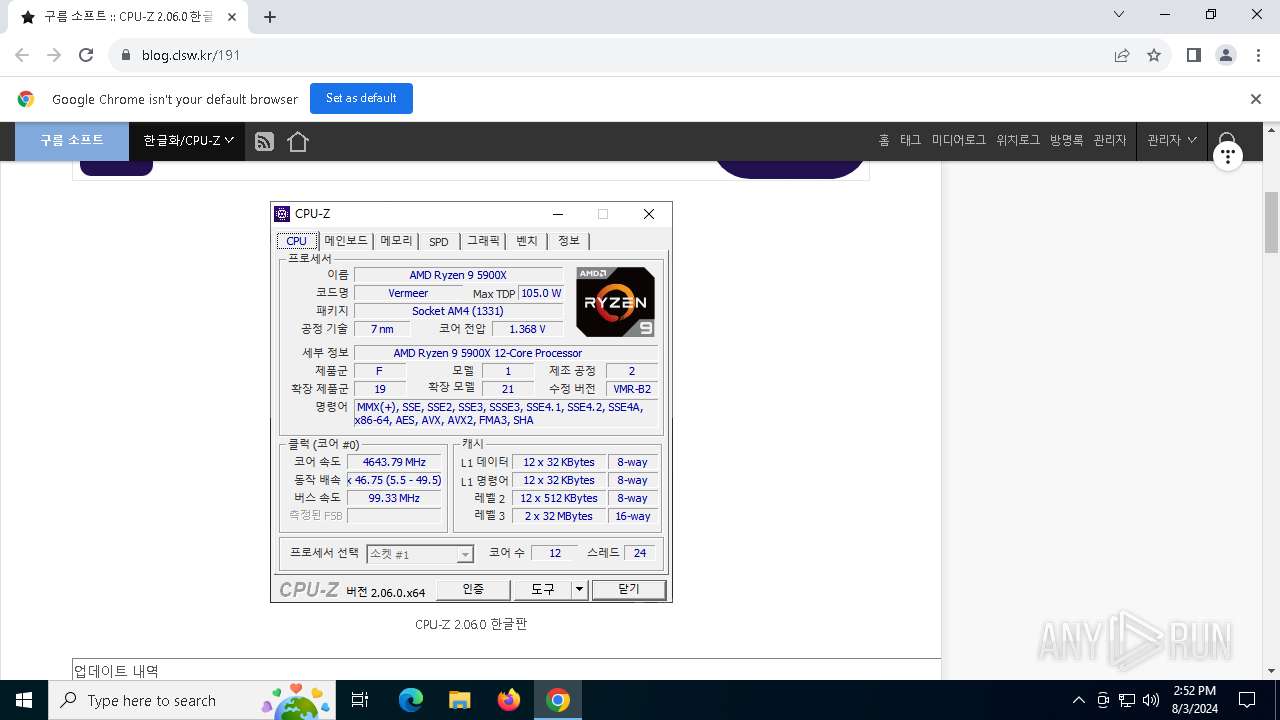Share this page using share icon
This screenshot has width=1280, height=720.
[1122, 55]
